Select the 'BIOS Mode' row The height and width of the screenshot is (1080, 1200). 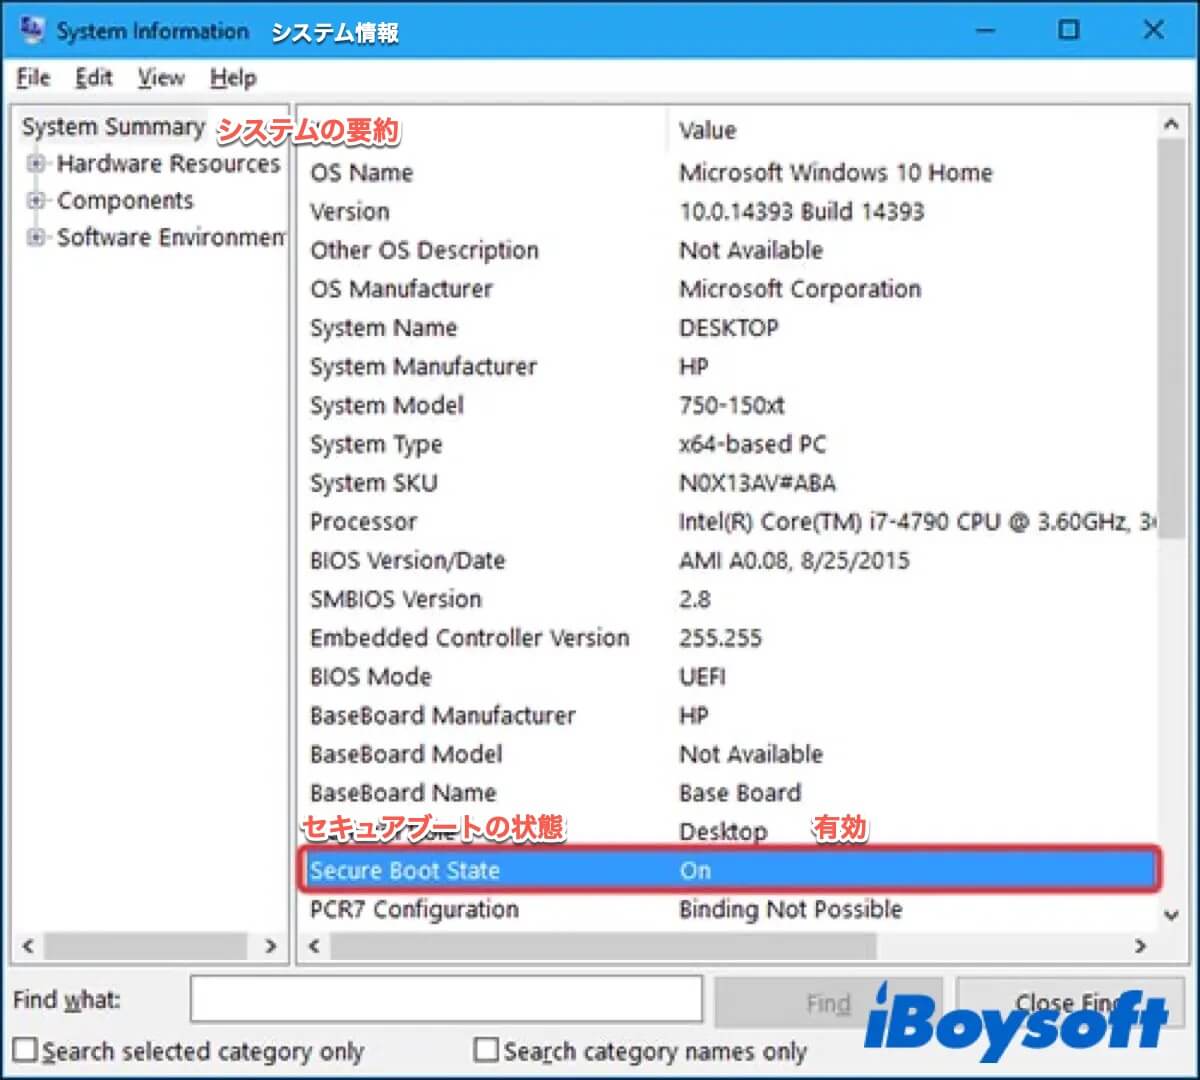pos(729,676)
